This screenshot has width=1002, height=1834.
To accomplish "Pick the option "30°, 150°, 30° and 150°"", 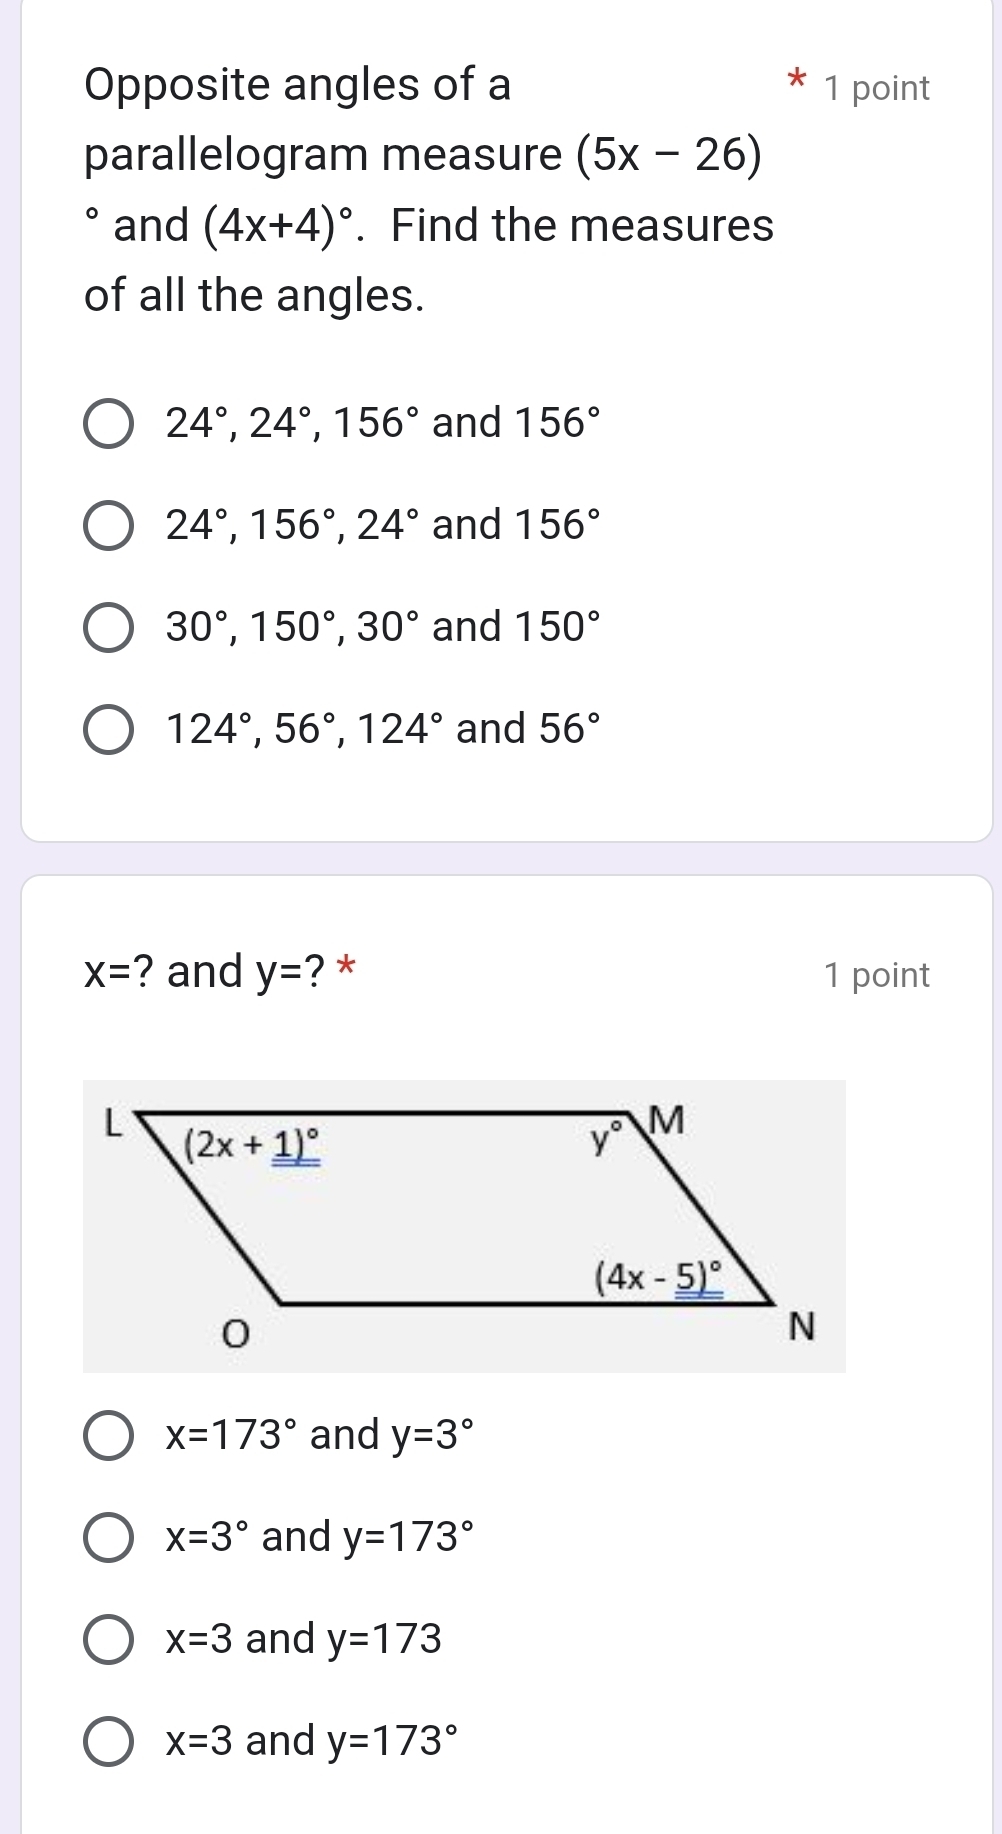I will click(108, 628).
